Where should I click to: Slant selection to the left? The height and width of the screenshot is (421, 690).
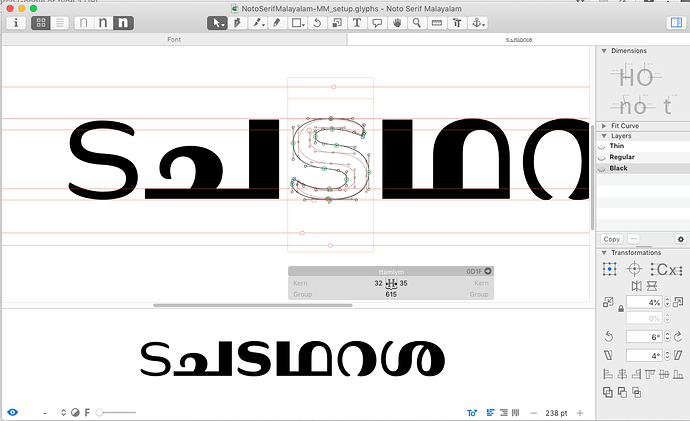pos(608,355)
